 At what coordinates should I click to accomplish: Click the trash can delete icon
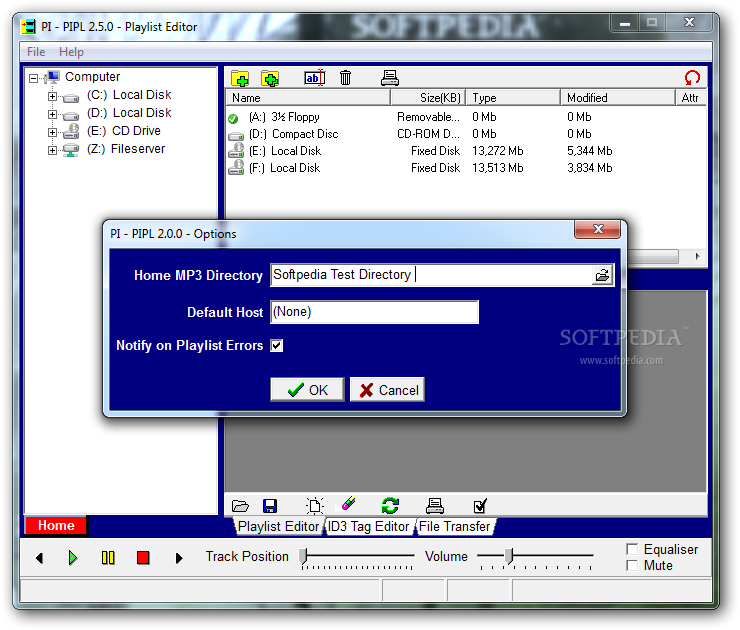coord(345,78)
